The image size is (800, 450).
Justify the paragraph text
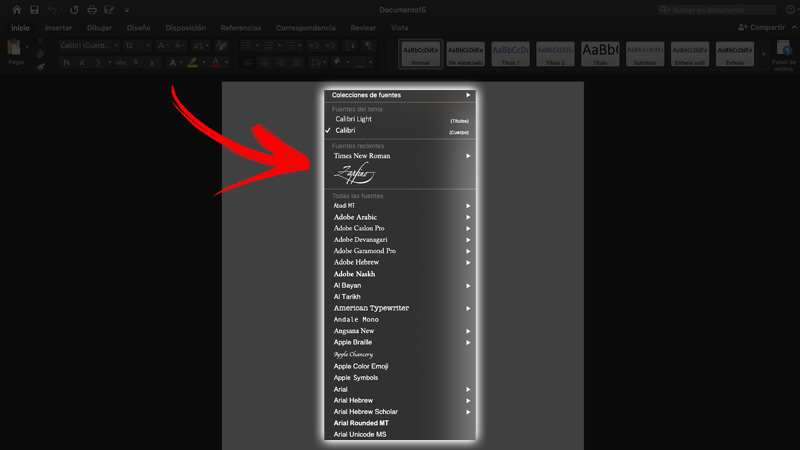[297, 62]
